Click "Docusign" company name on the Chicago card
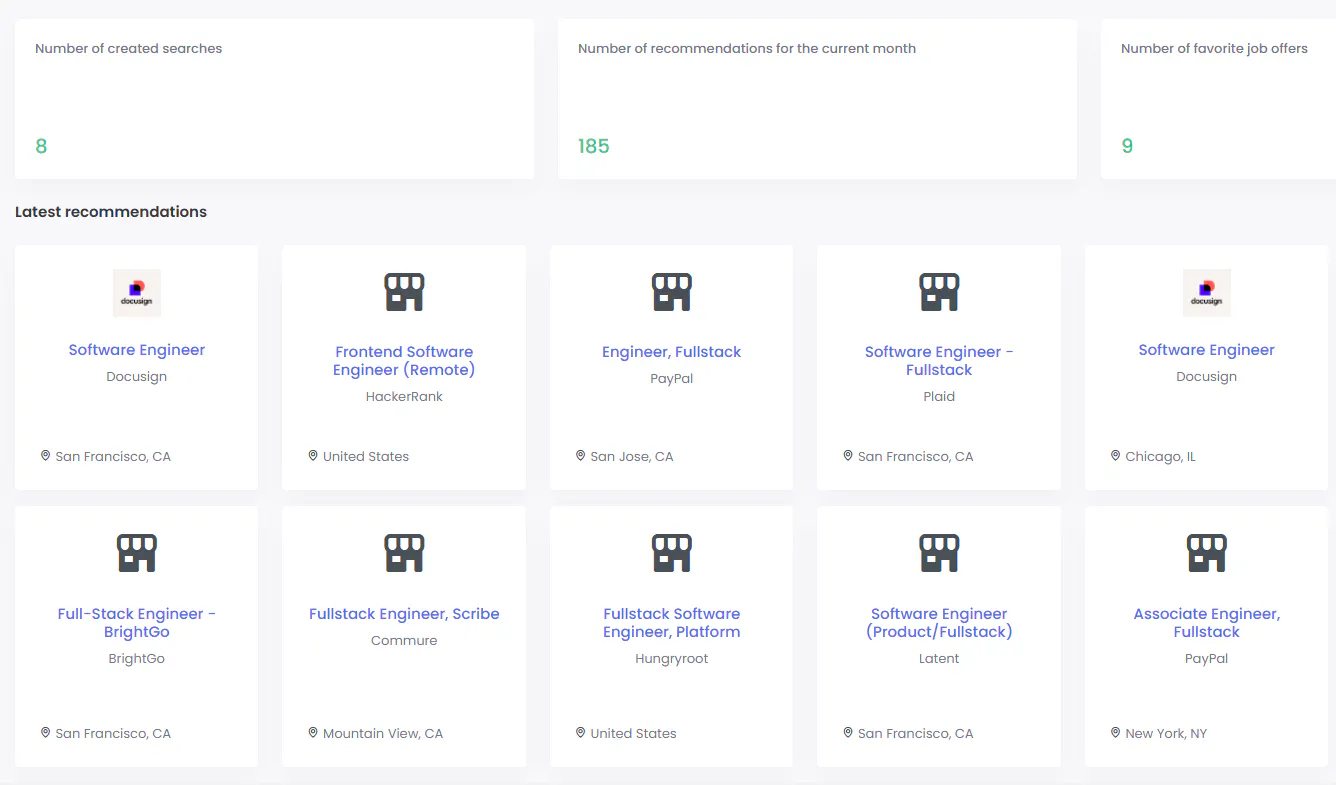The image size is (1336, 785). [1207, 377]
